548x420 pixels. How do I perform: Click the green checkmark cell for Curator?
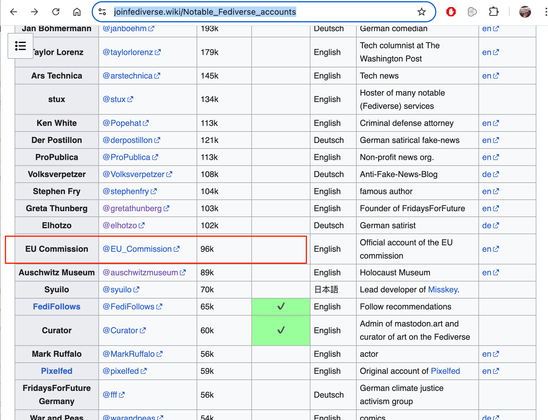281,331
